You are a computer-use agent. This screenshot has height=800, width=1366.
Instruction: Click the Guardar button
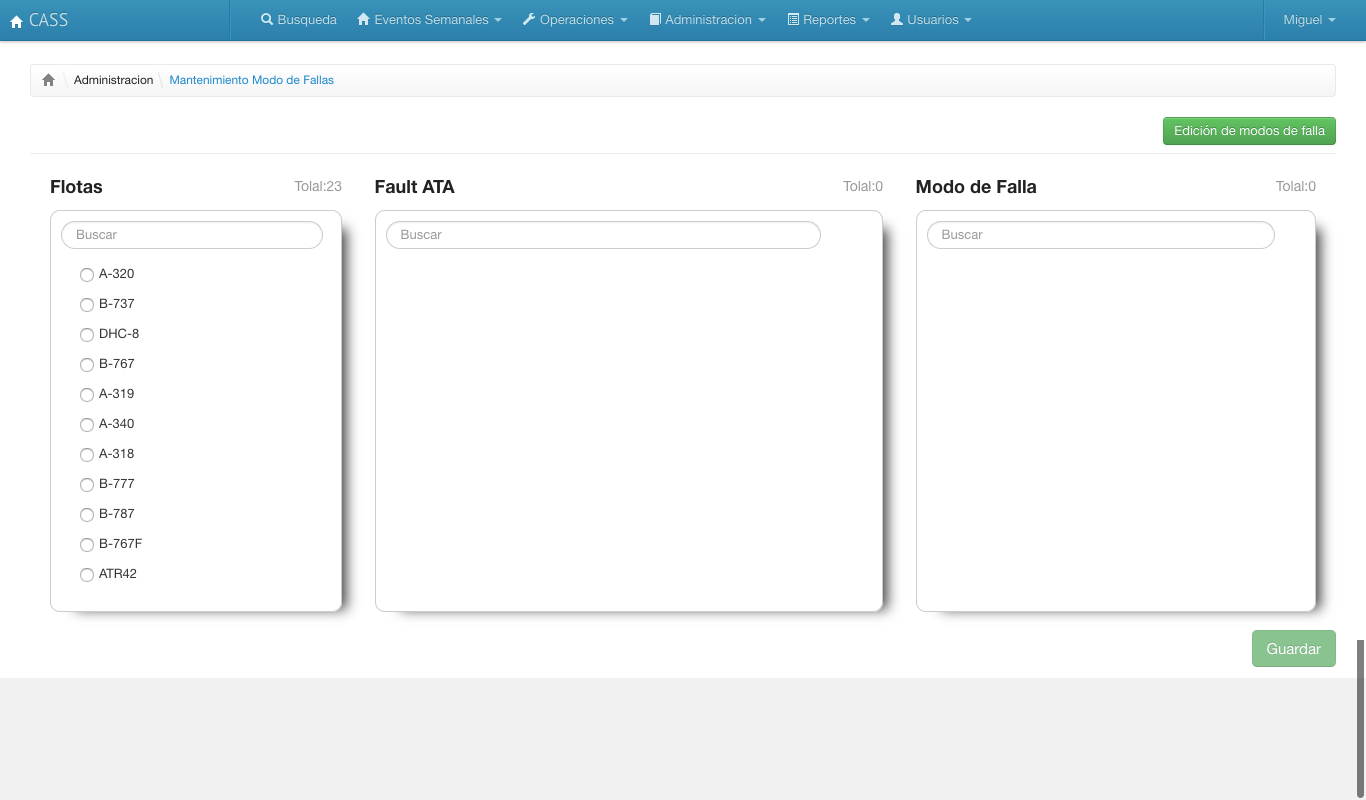tap(1294, 649)
